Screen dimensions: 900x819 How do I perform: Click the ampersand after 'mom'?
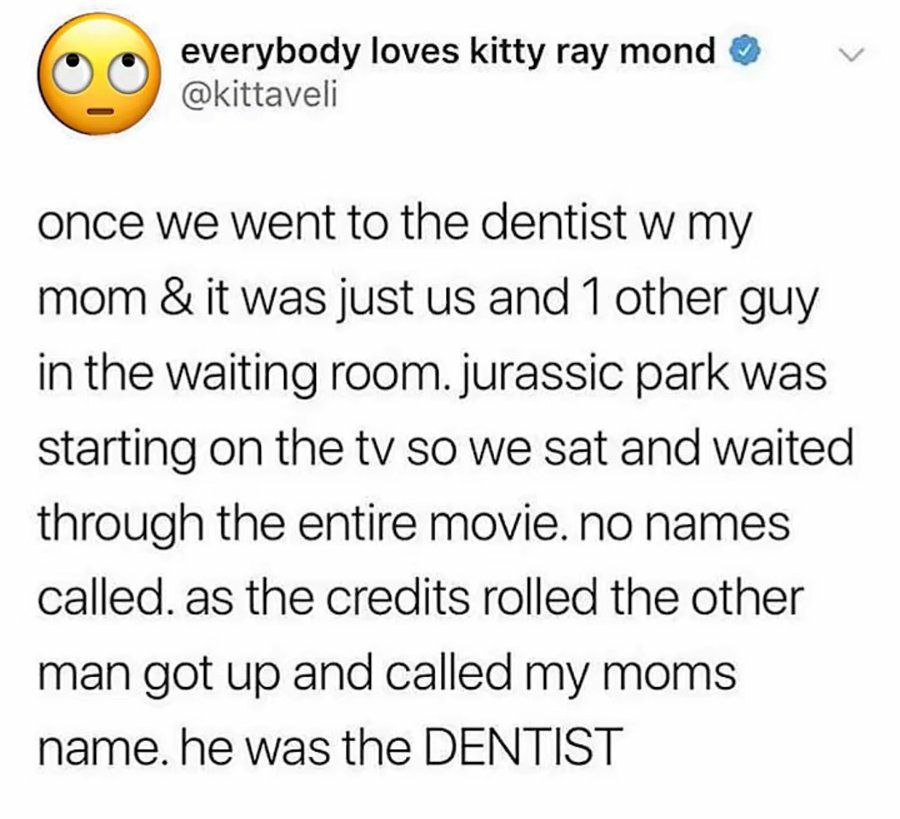point(174,298)
